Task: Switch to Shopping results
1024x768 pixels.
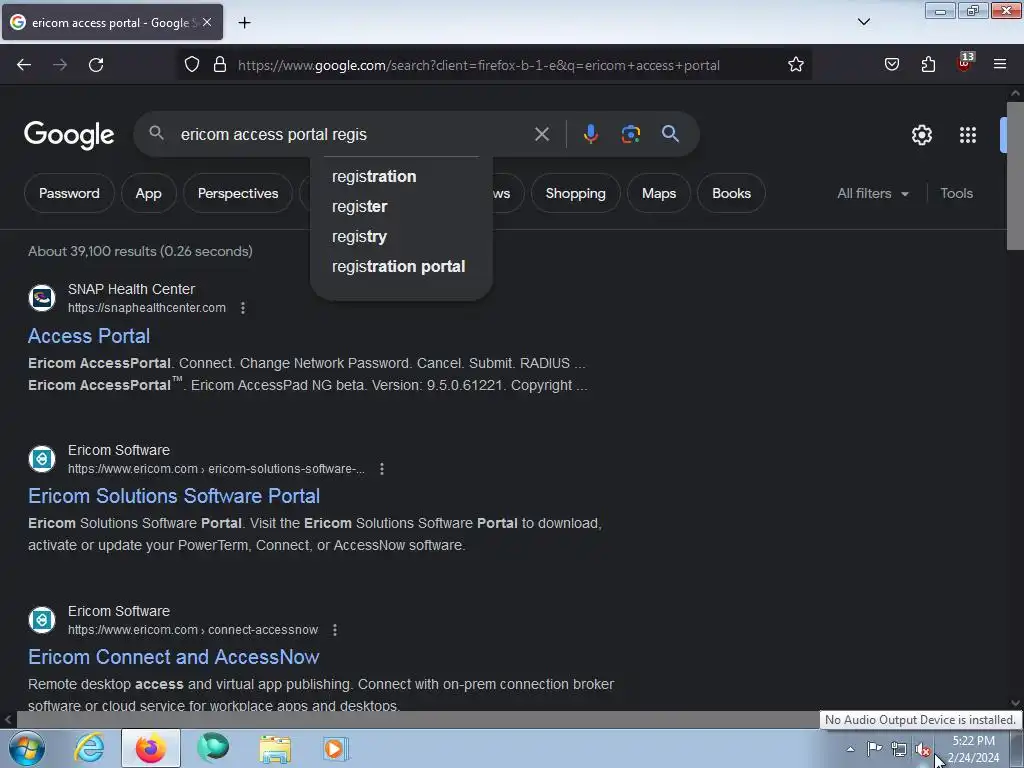Action: coord(575,193)
